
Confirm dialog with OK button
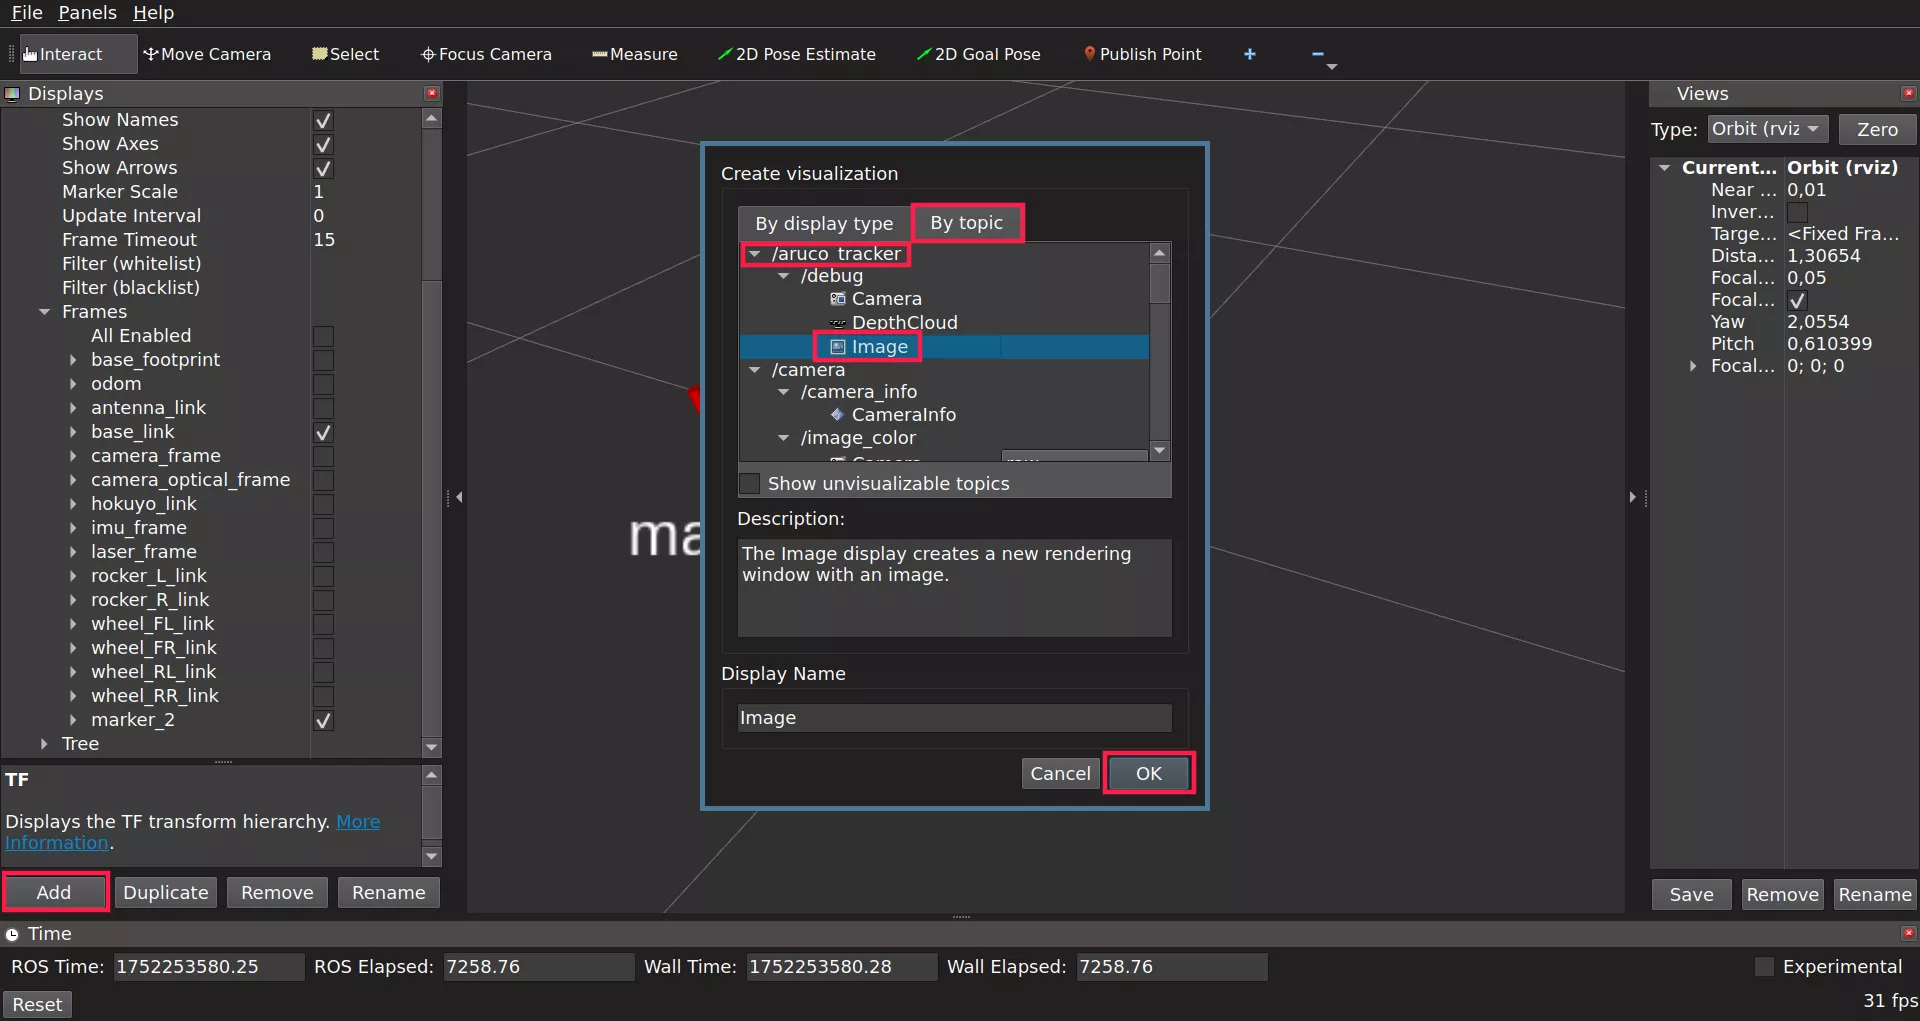1148,773
